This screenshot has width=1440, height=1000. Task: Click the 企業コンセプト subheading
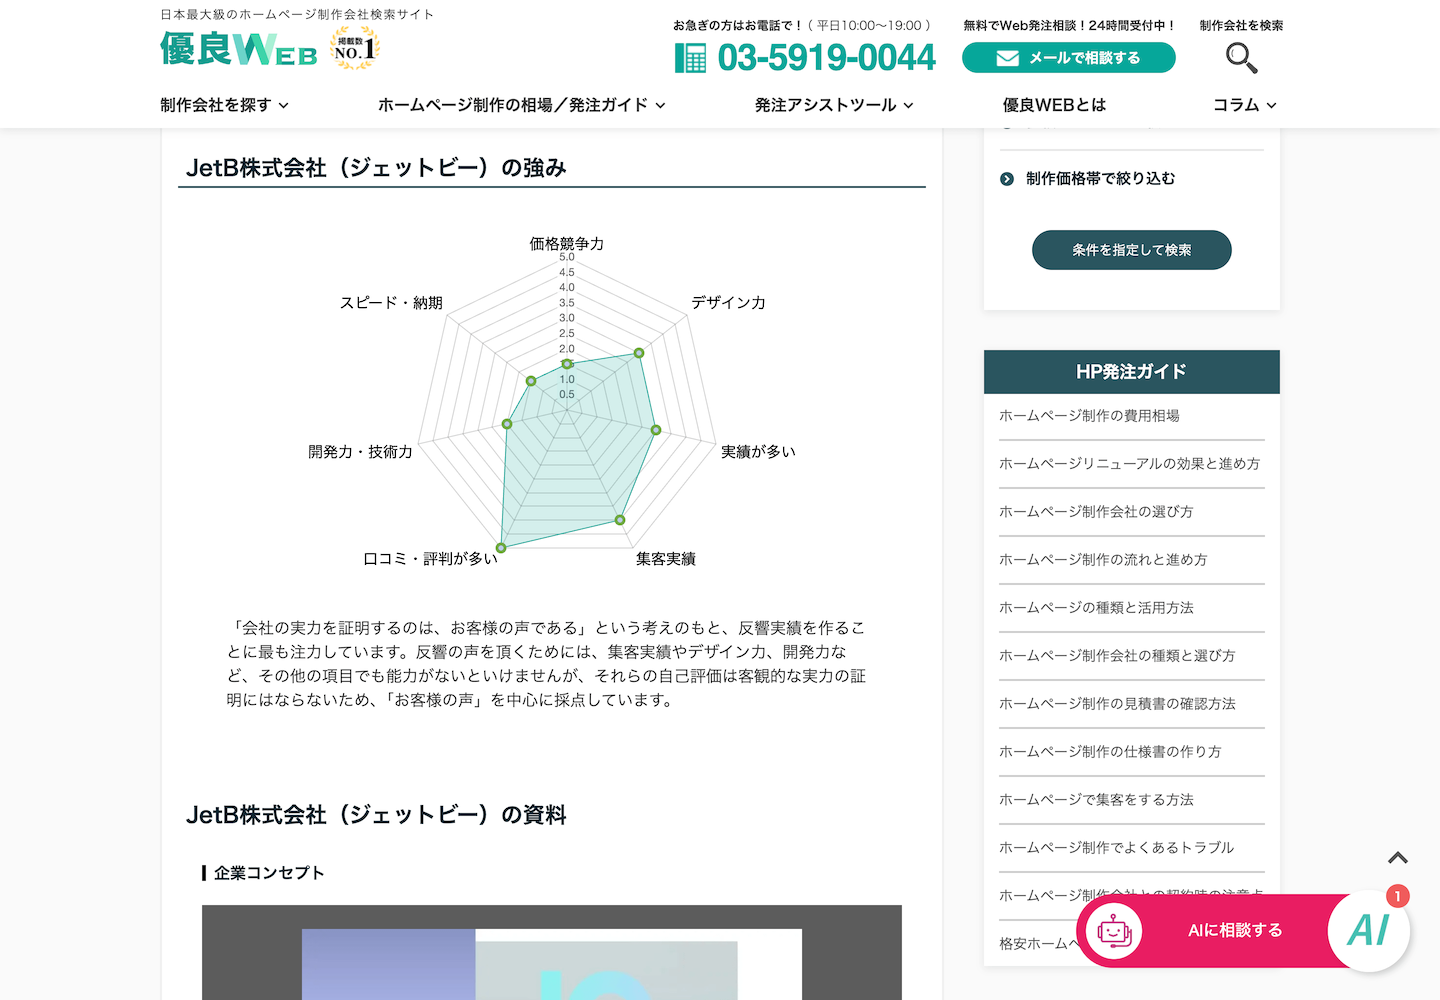pos(269,873)
